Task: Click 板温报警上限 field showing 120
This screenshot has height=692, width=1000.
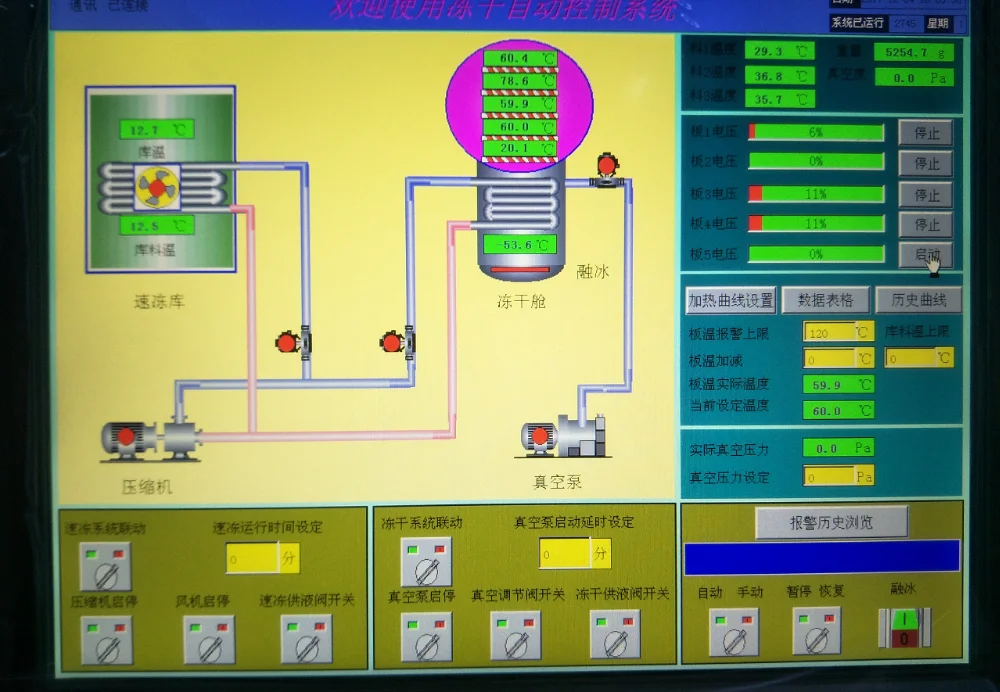Action: pyautogui.click(x=838, y=332)
